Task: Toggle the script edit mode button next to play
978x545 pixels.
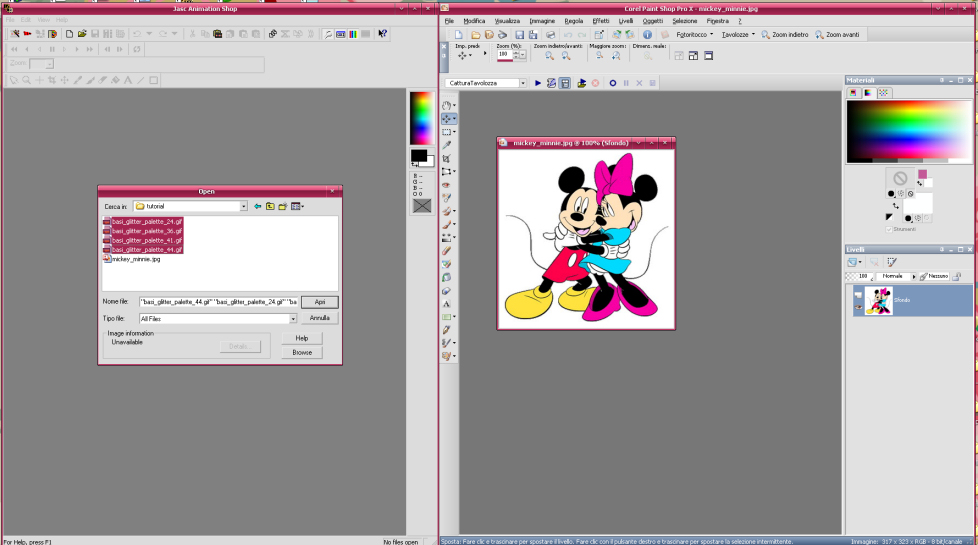Action: point(551,83)
